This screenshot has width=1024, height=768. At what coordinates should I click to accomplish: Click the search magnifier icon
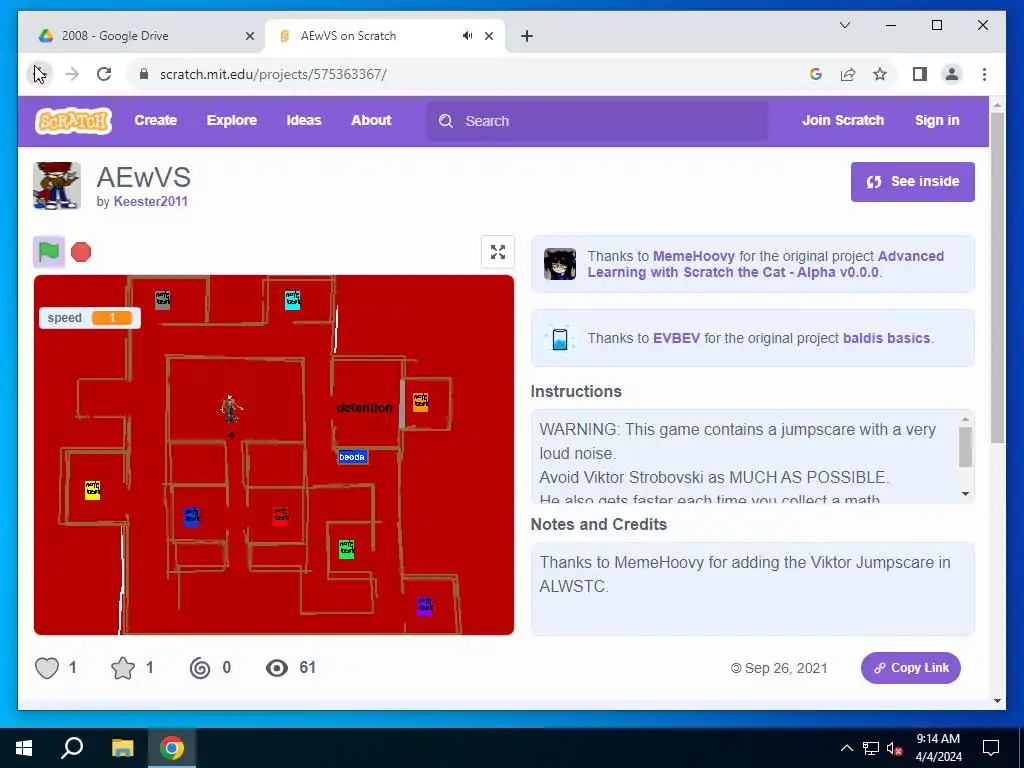click(446, 121)
